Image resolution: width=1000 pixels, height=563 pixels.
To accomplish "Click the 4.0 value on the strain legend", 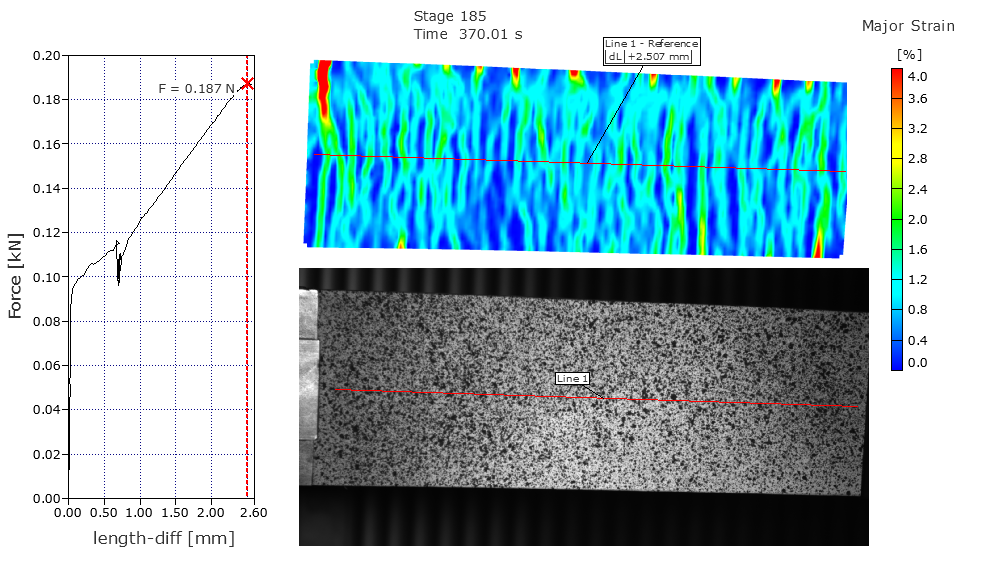I will (917, 76).
